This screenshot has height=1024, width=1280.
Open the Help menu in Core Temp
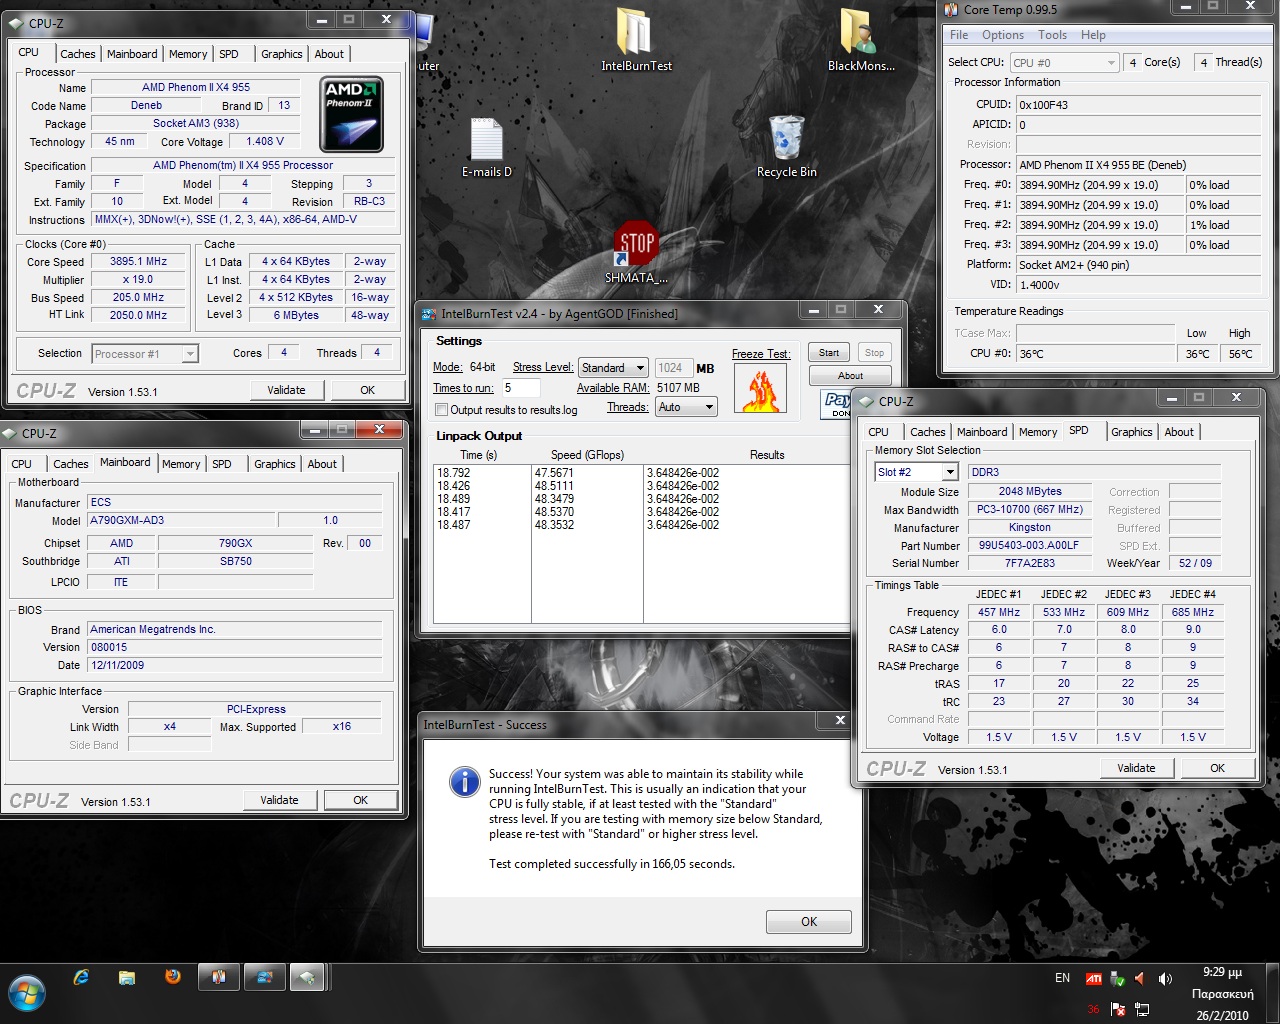[1093, 35]
